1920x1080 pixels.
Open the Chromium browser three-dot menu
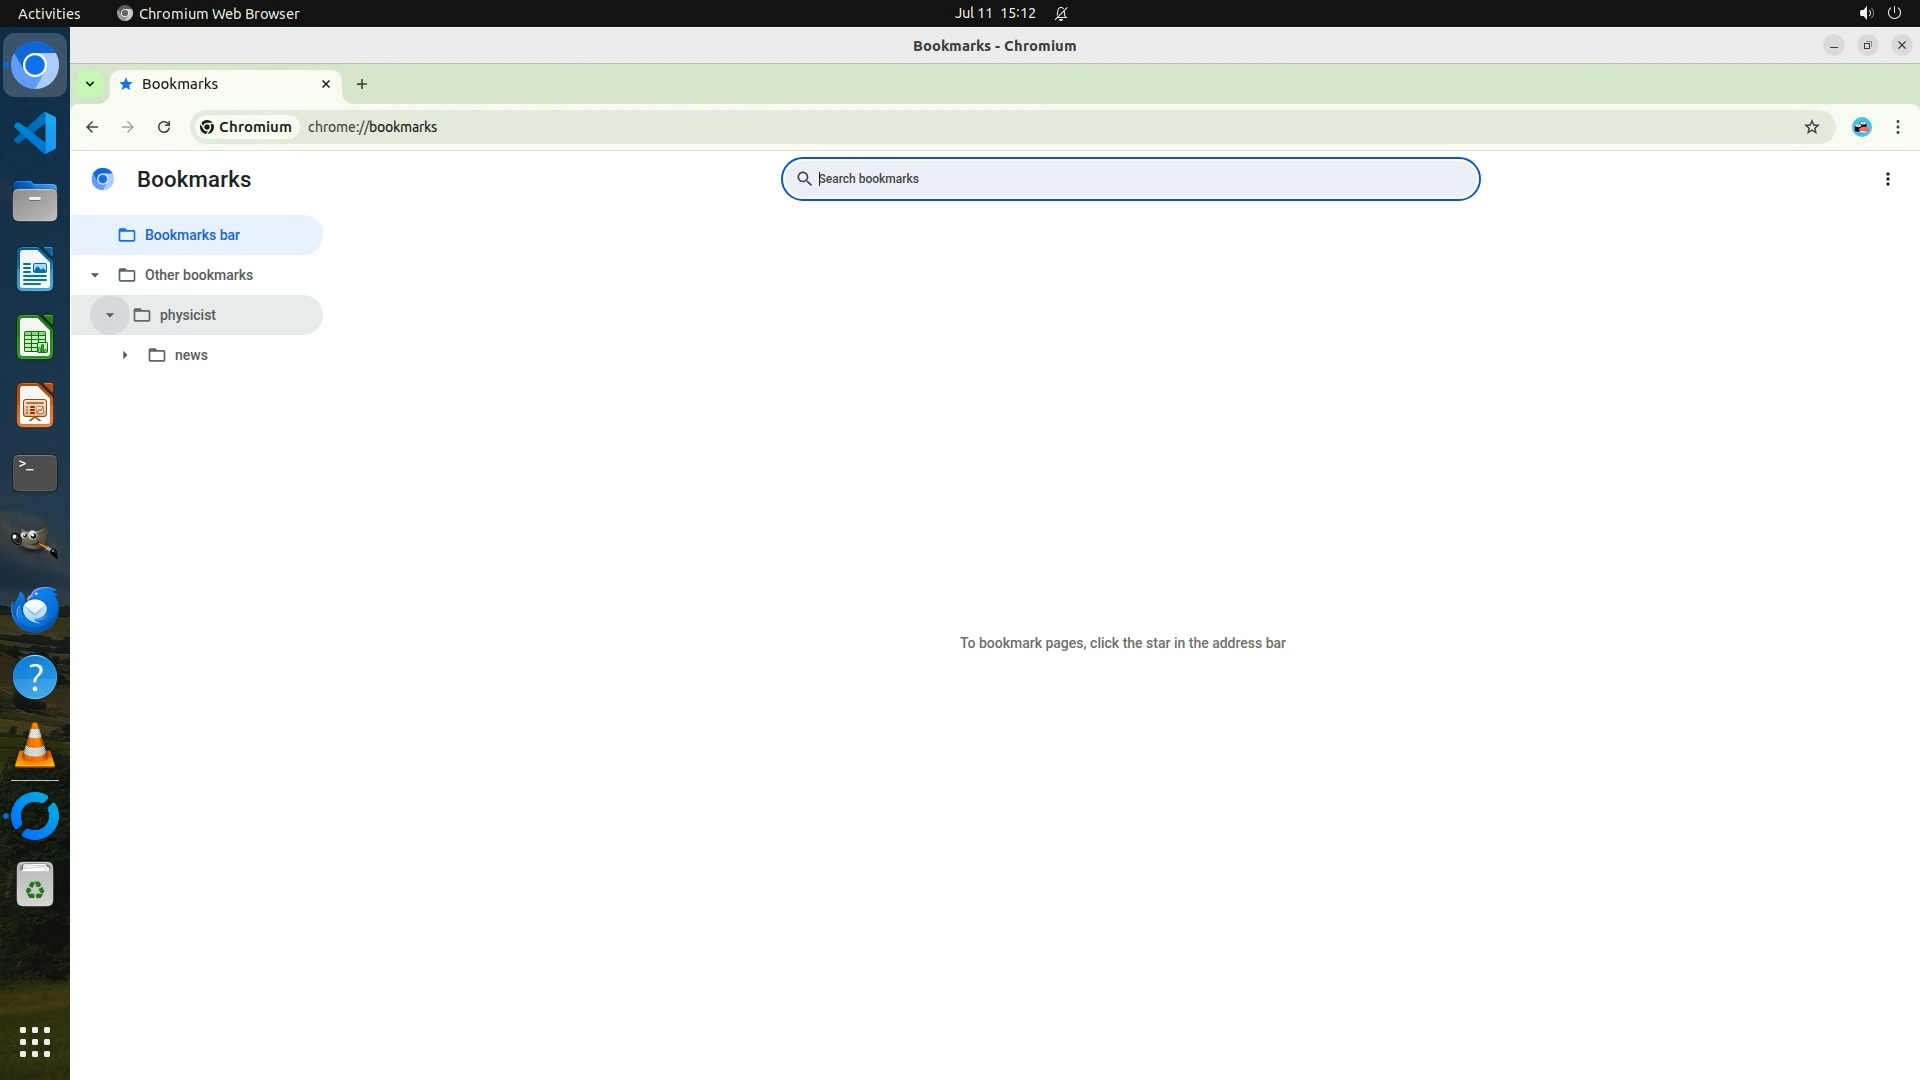(x=1897, y=127)
